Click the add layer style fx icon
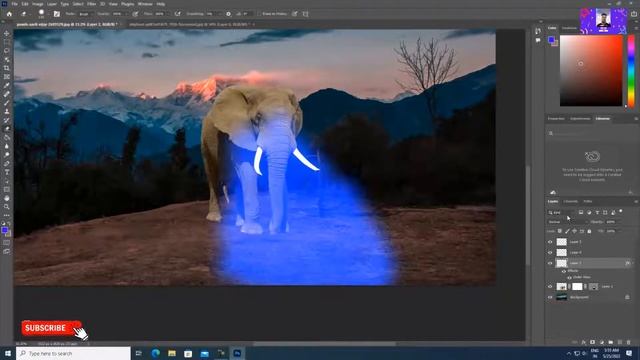This screenshot has height=360, width=640. [x=583, y=342]
